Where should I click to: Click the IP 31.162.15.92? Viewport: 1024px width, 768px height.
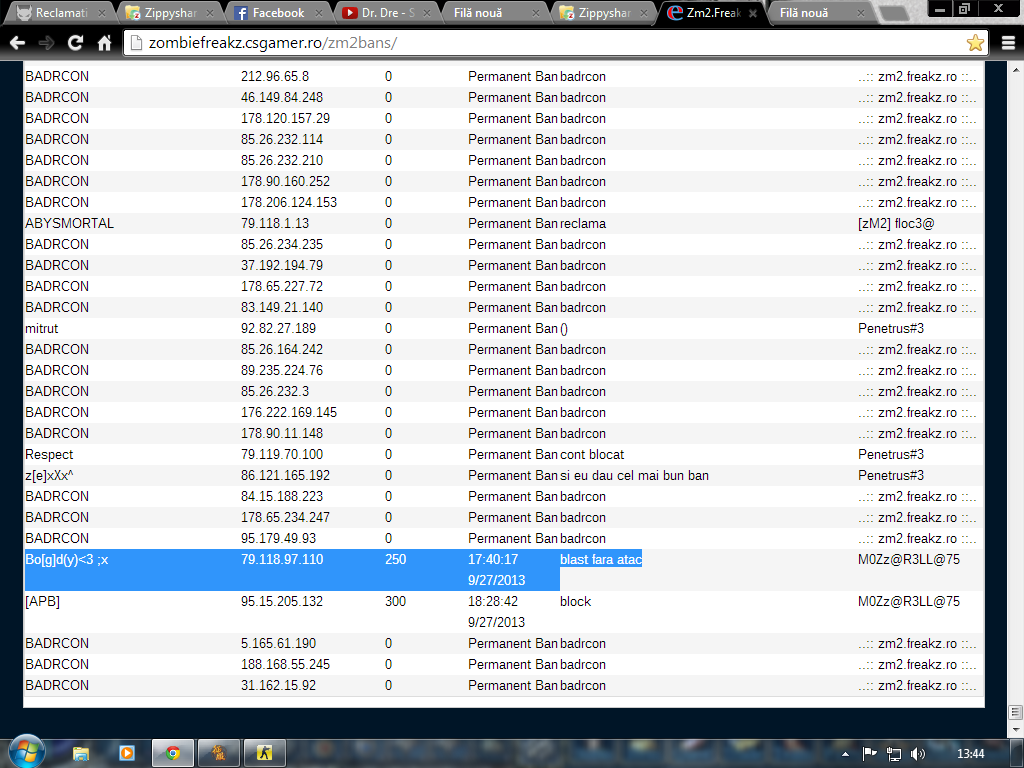click(x=278, y=686)
